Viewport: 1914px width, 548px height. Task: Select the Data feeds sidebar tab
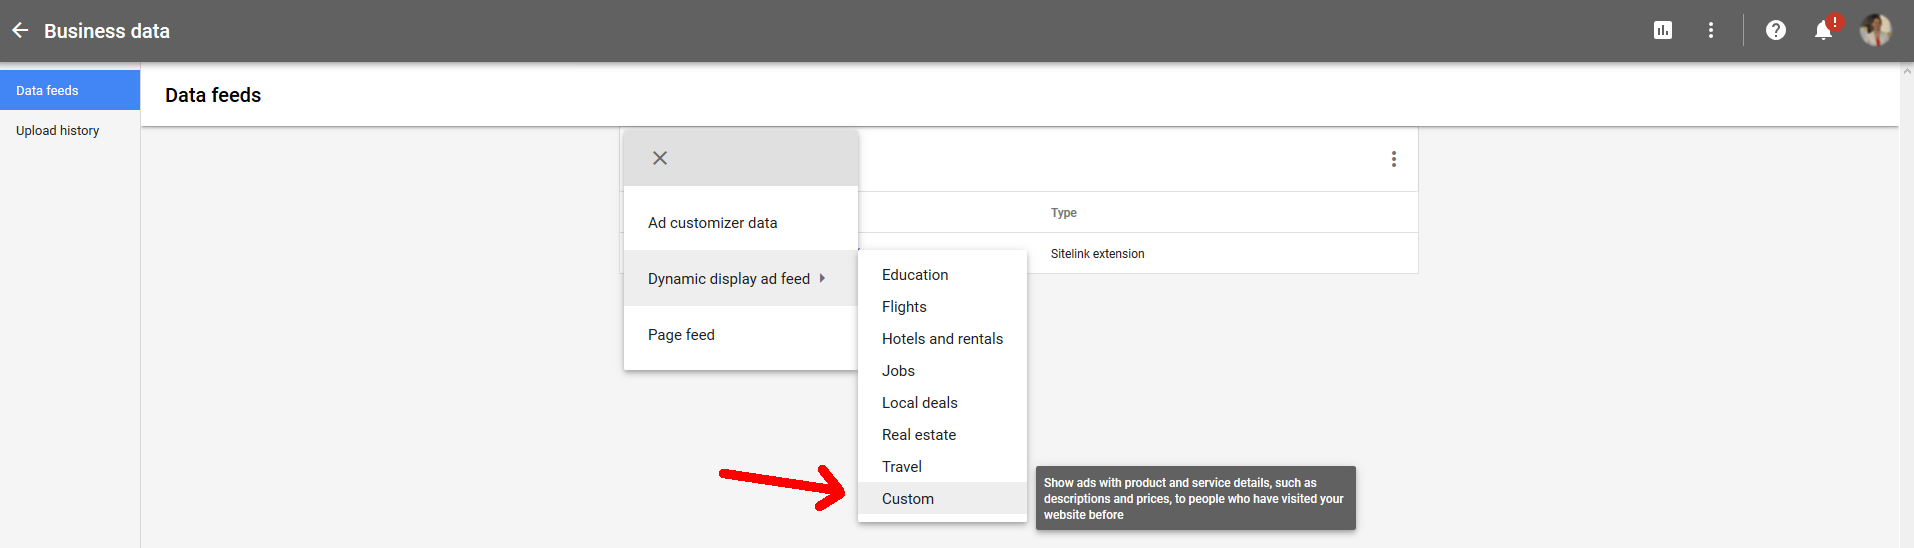[70, 90]
